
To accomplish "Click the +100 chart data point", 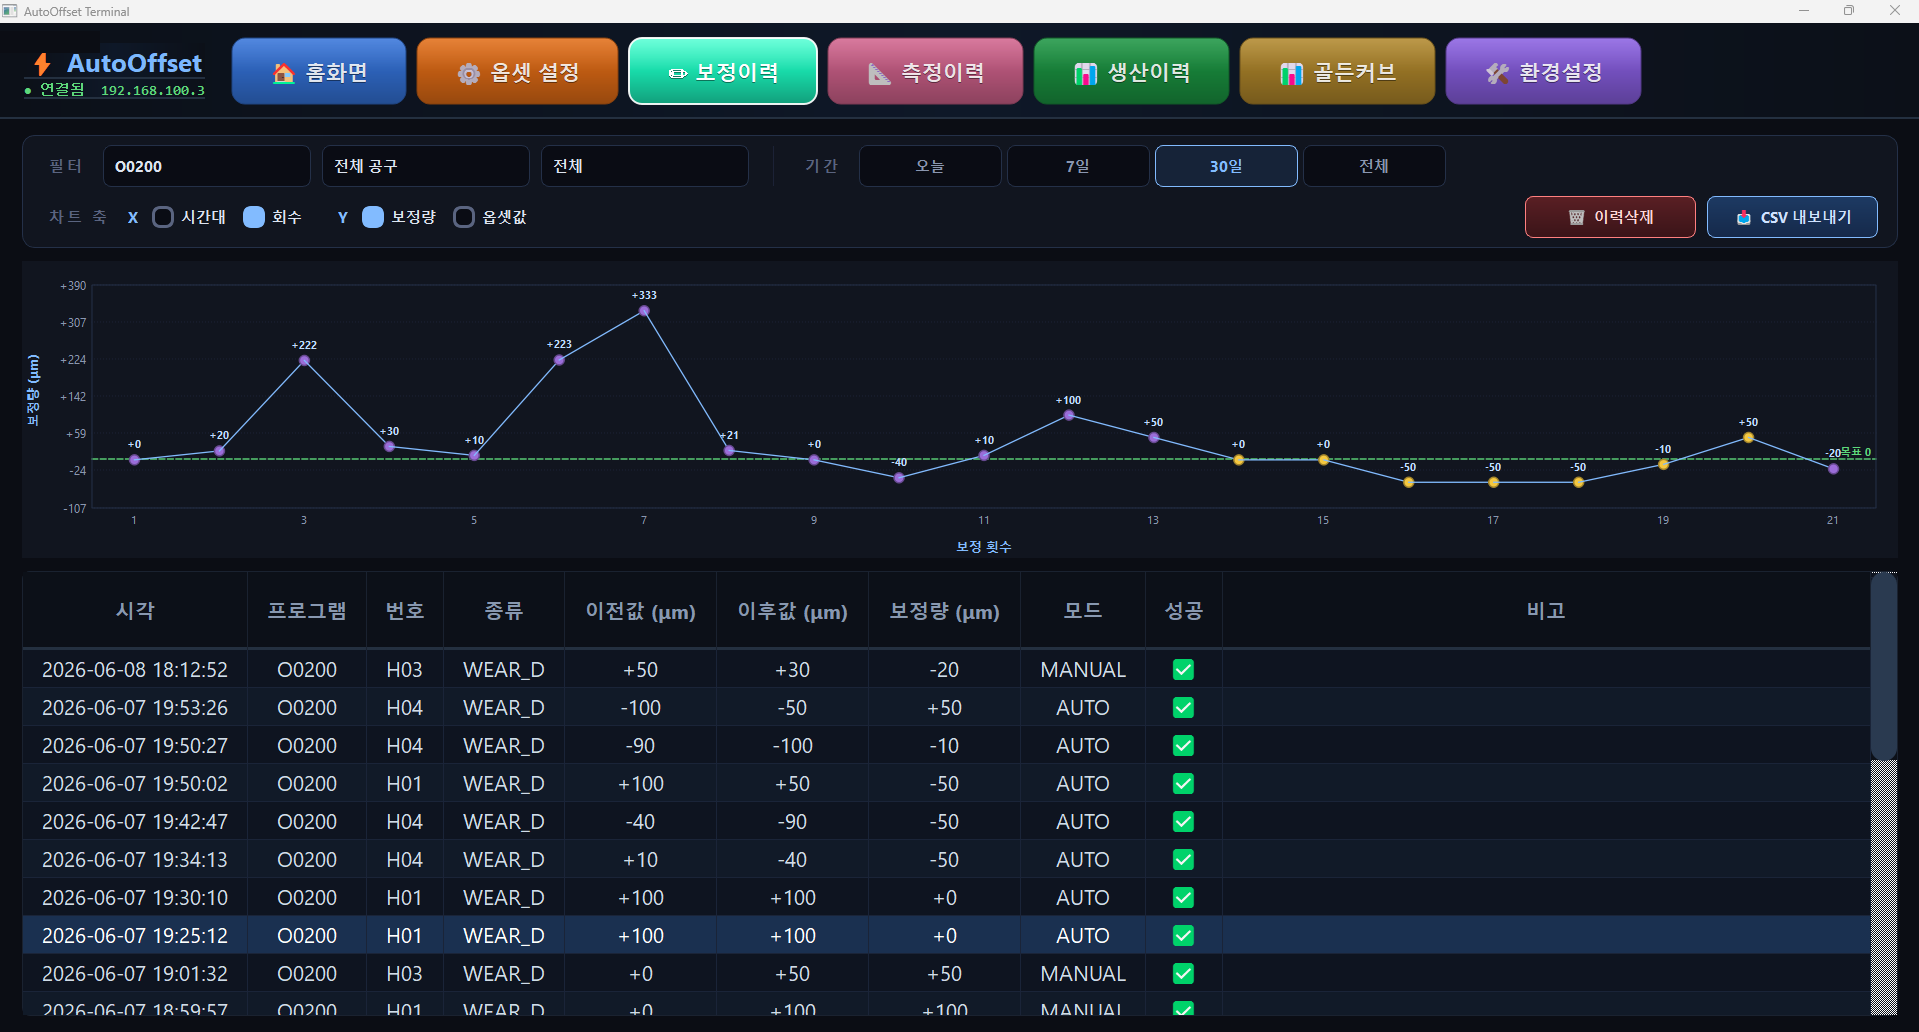I will coord(1069,415).
